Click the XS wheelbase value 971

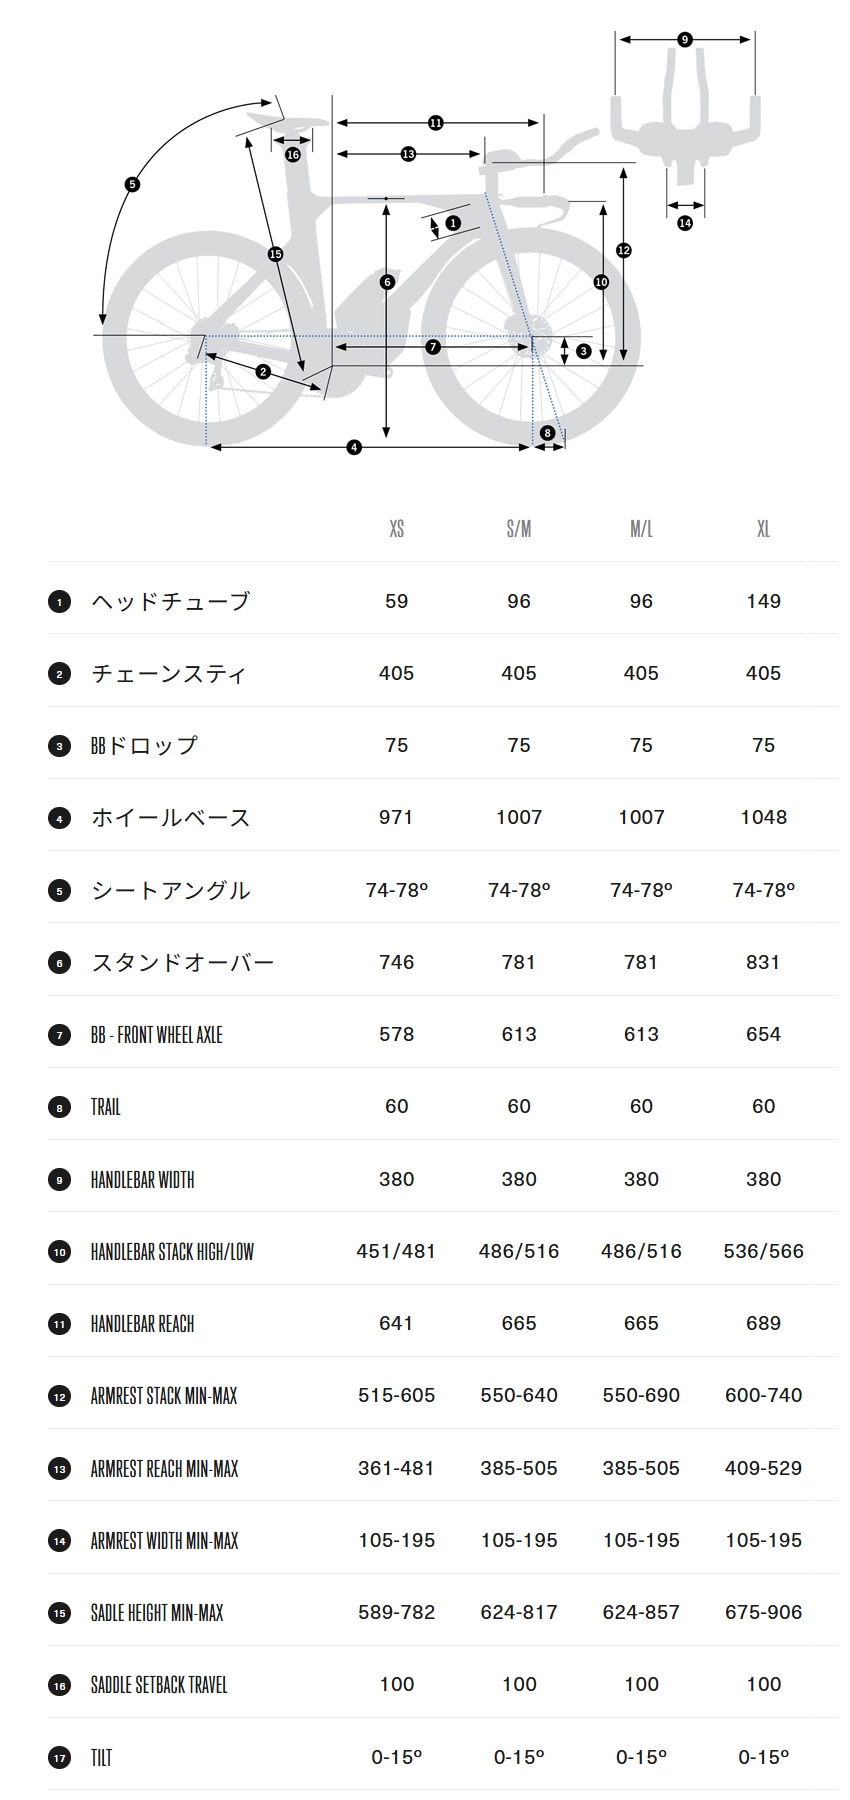[396, 818]
